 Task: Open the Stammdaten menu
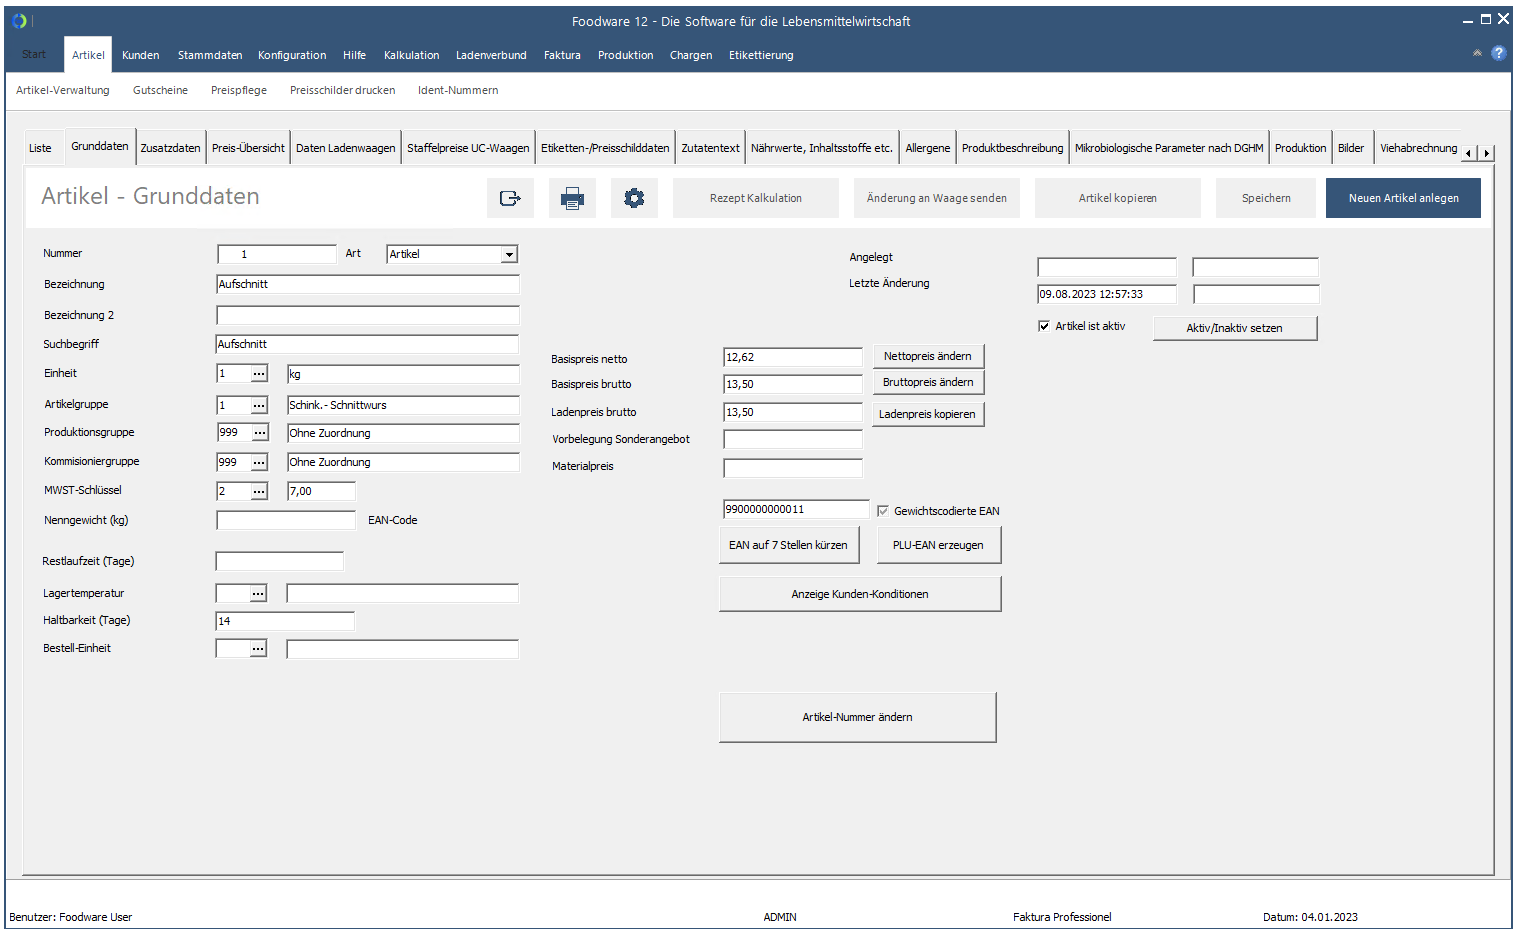pyautogui.click(x=210, y=55)
